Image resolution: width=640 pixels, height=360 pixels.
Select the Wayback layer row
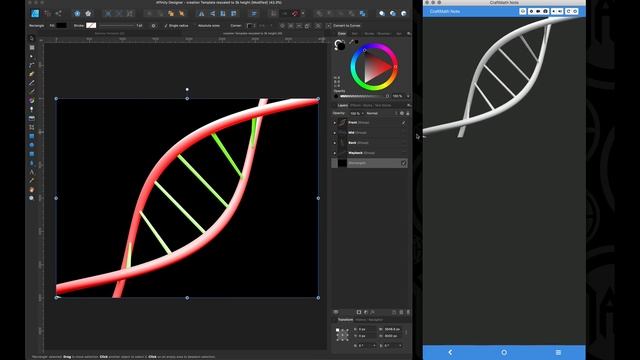point(370,153)
